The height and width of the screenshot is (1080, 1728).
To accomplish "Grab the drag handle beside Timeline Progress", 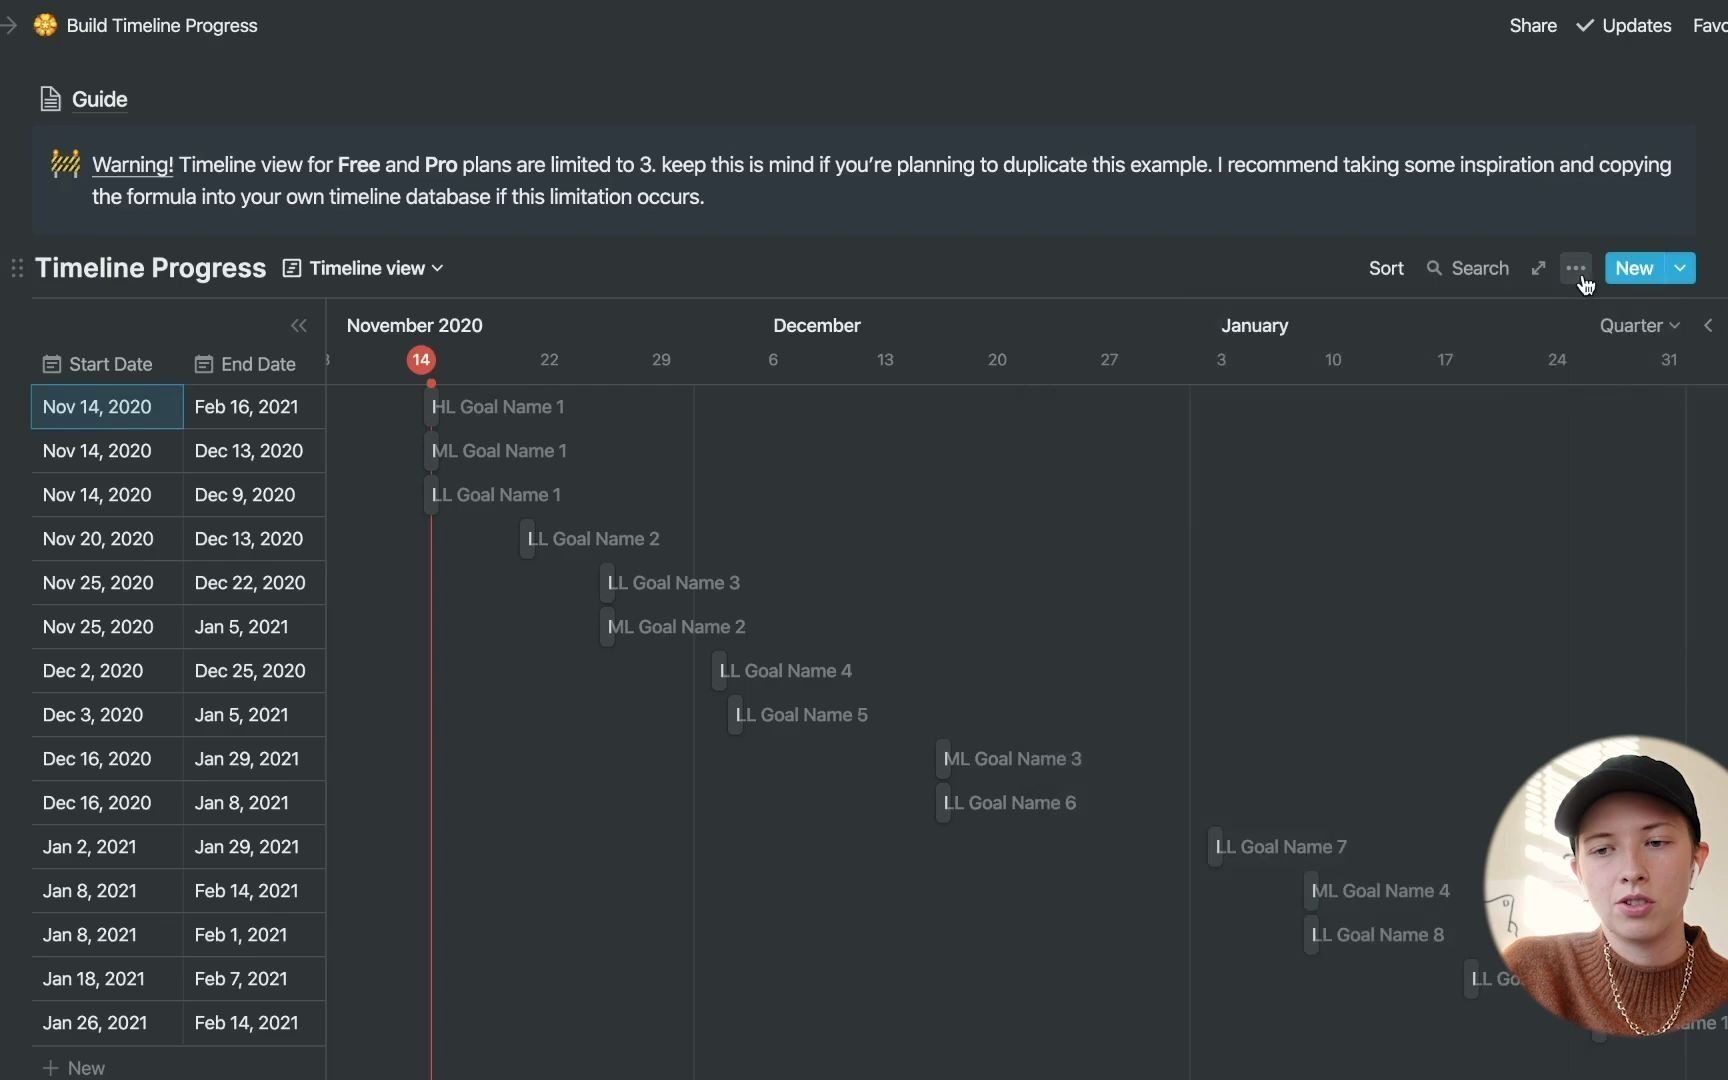I will click(15, 269).
